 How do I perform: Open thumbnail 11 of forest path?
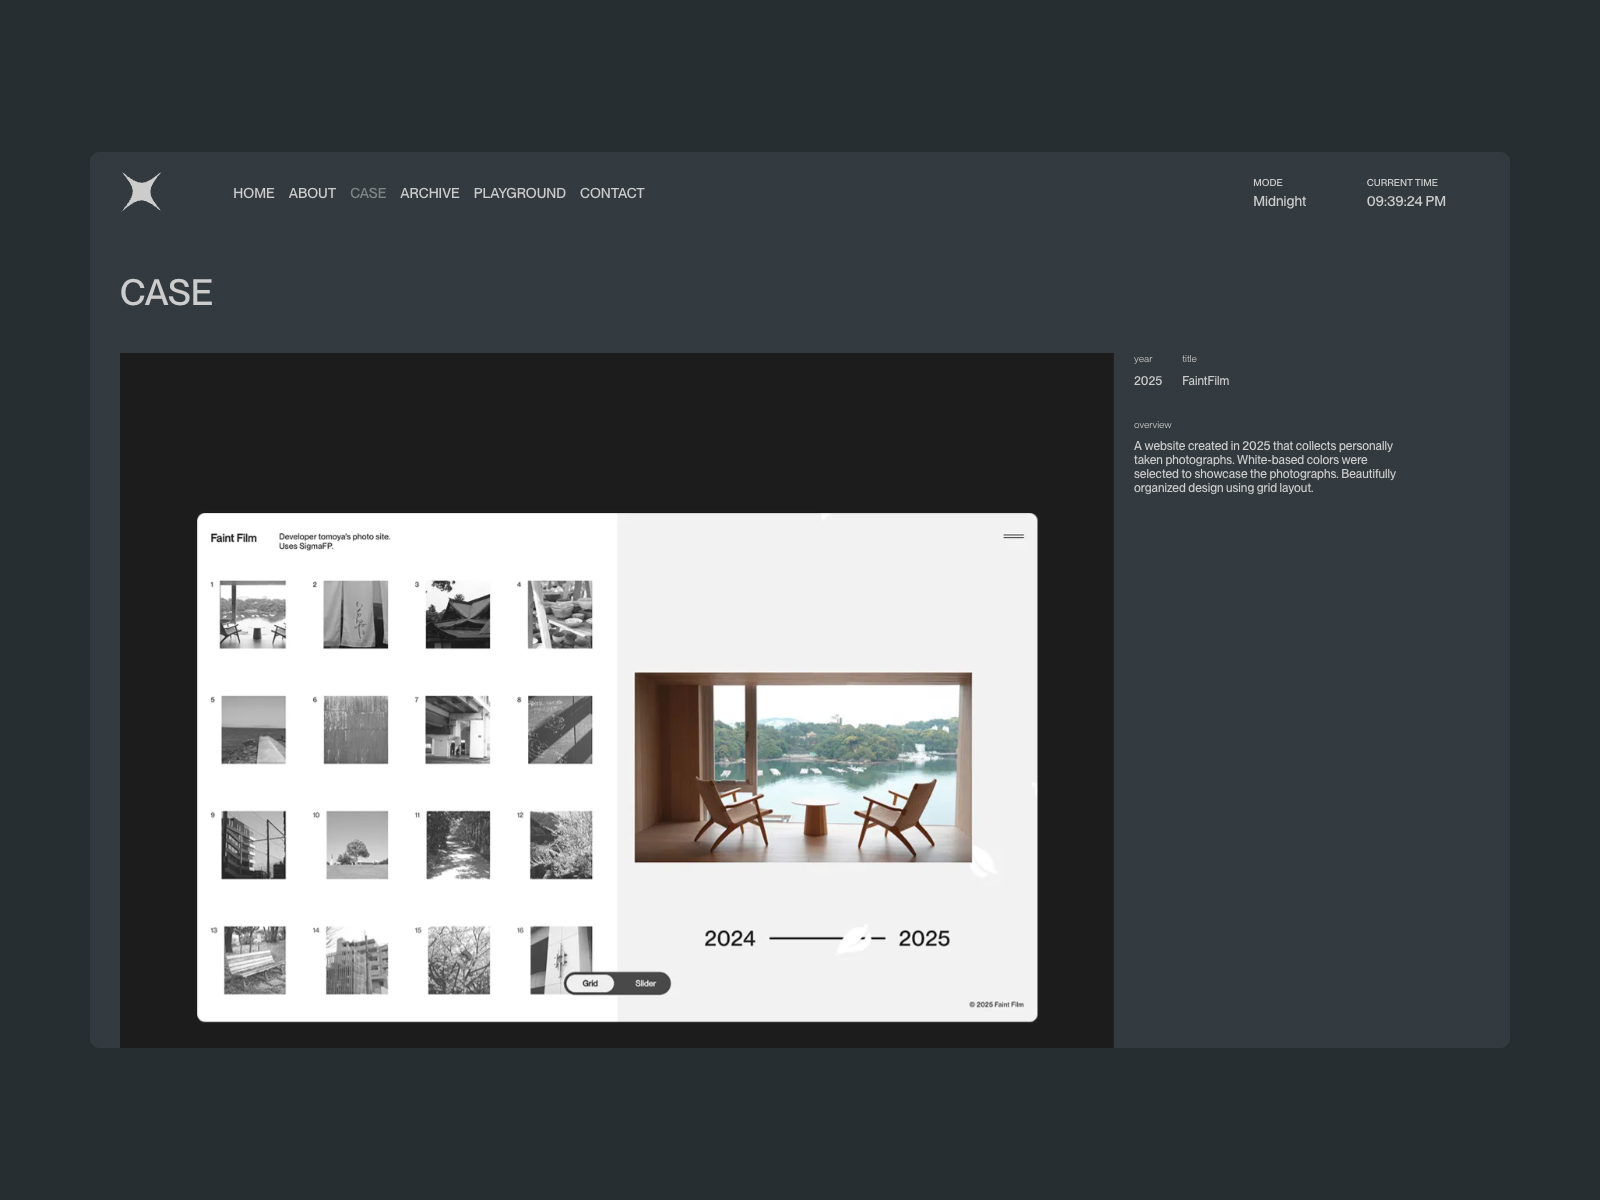pos(458,845)
